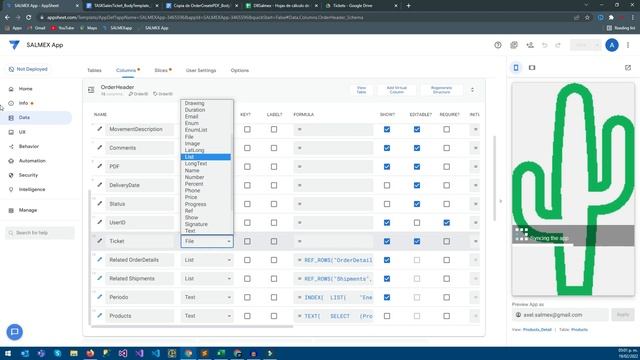Open the help question mark icon
This screenshot has width=640, height=360.
click(x=498, y=45)
